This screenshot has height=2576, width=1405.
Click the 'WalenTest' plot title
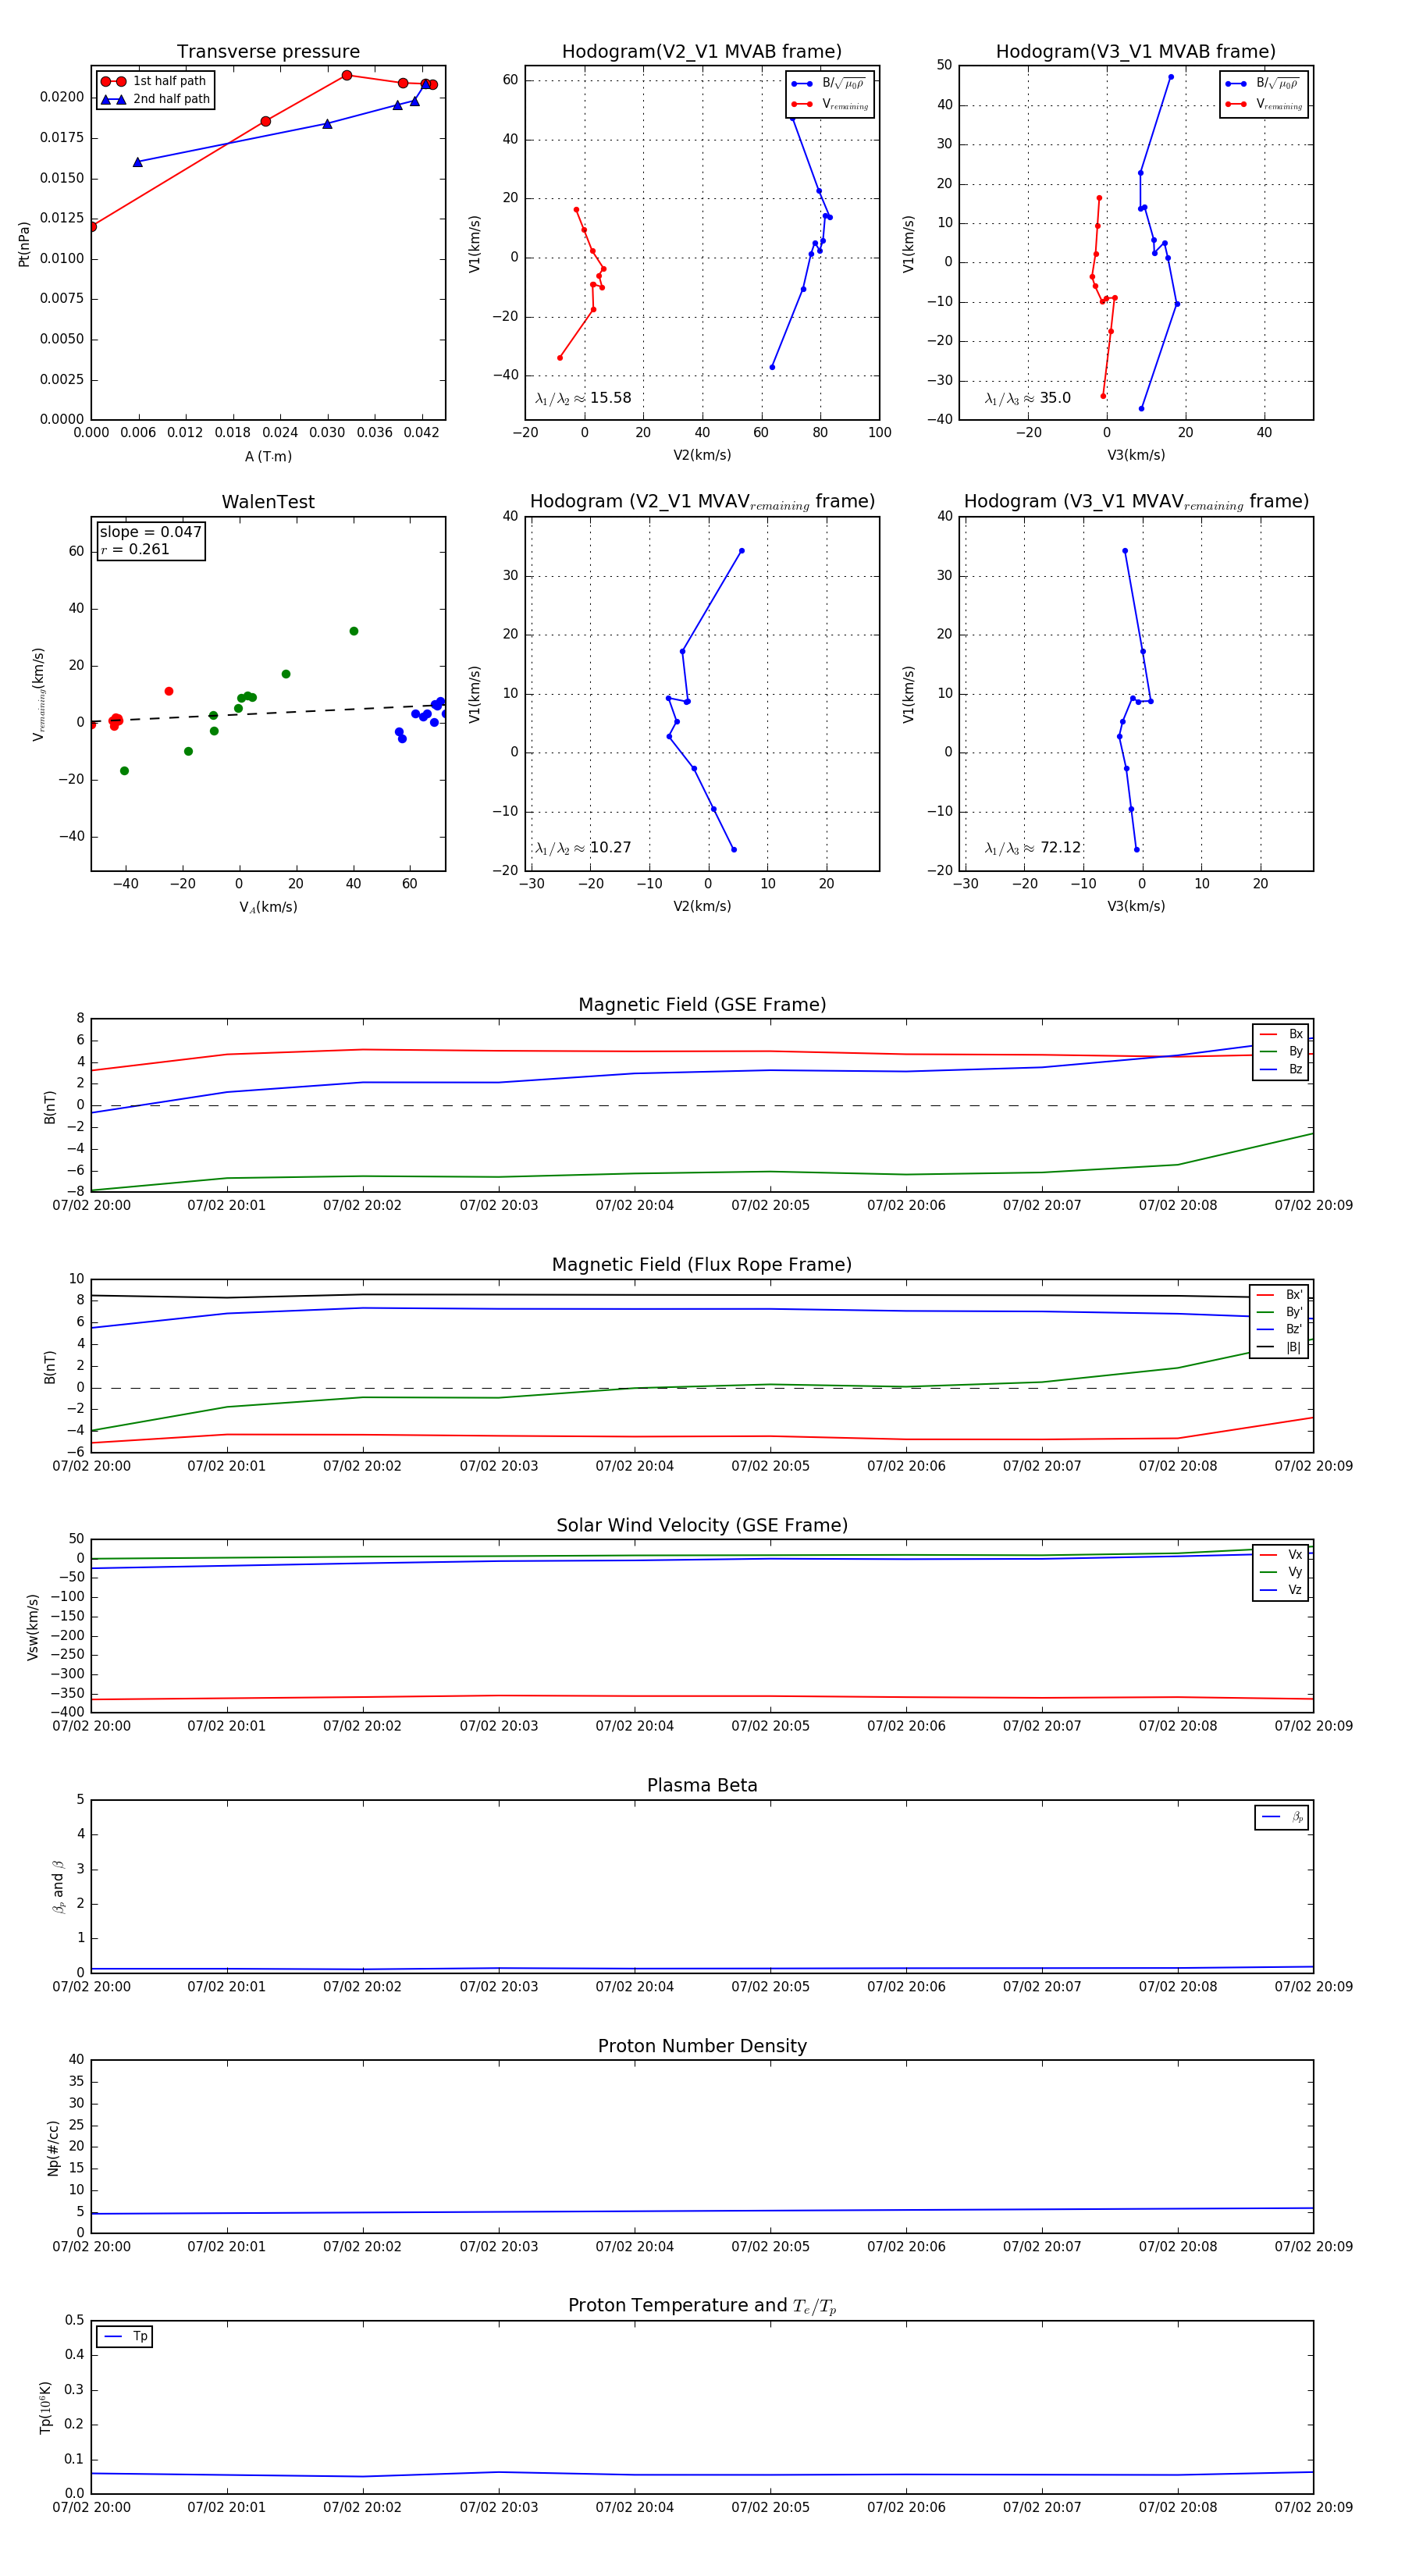tap(268, 502)
